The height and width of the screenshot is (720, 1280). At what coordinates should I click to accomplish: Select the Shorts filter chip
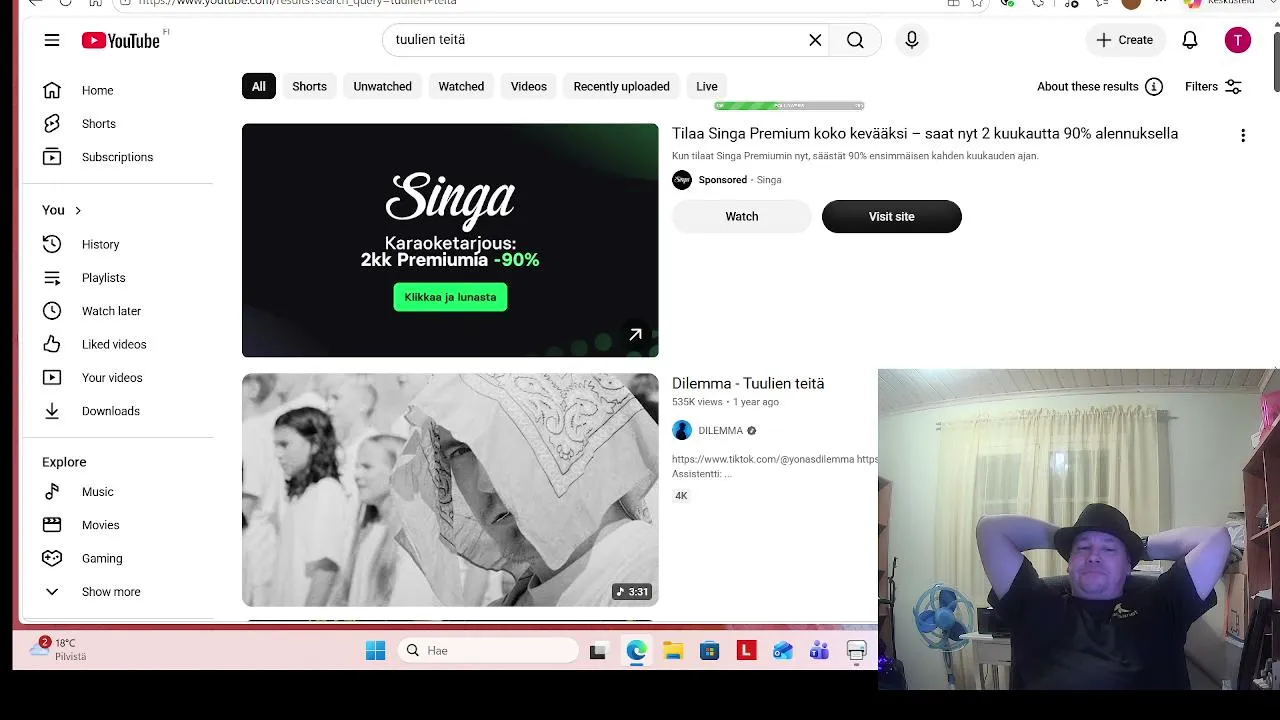[x=309, y=86]
